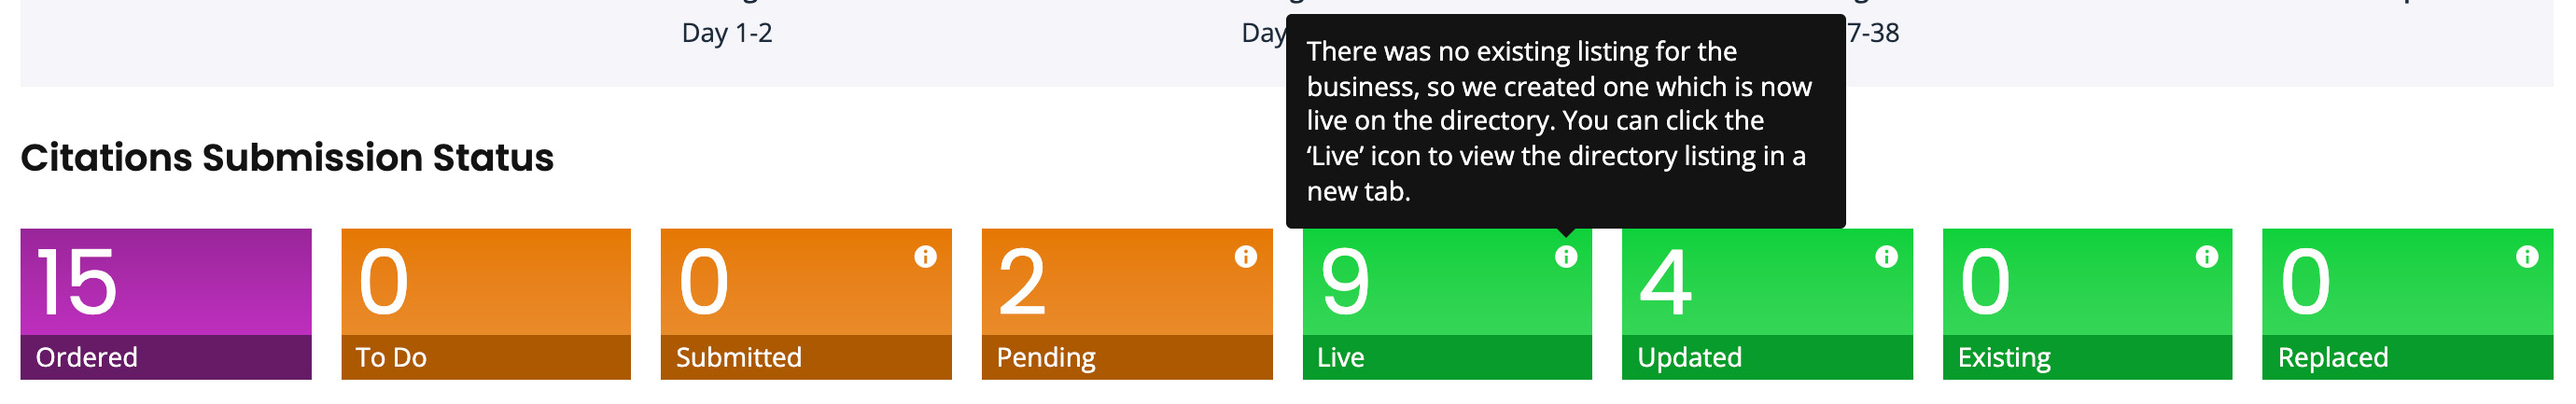
Task: Click the info icon on Replaced tile
Action: pos(2527,257)
